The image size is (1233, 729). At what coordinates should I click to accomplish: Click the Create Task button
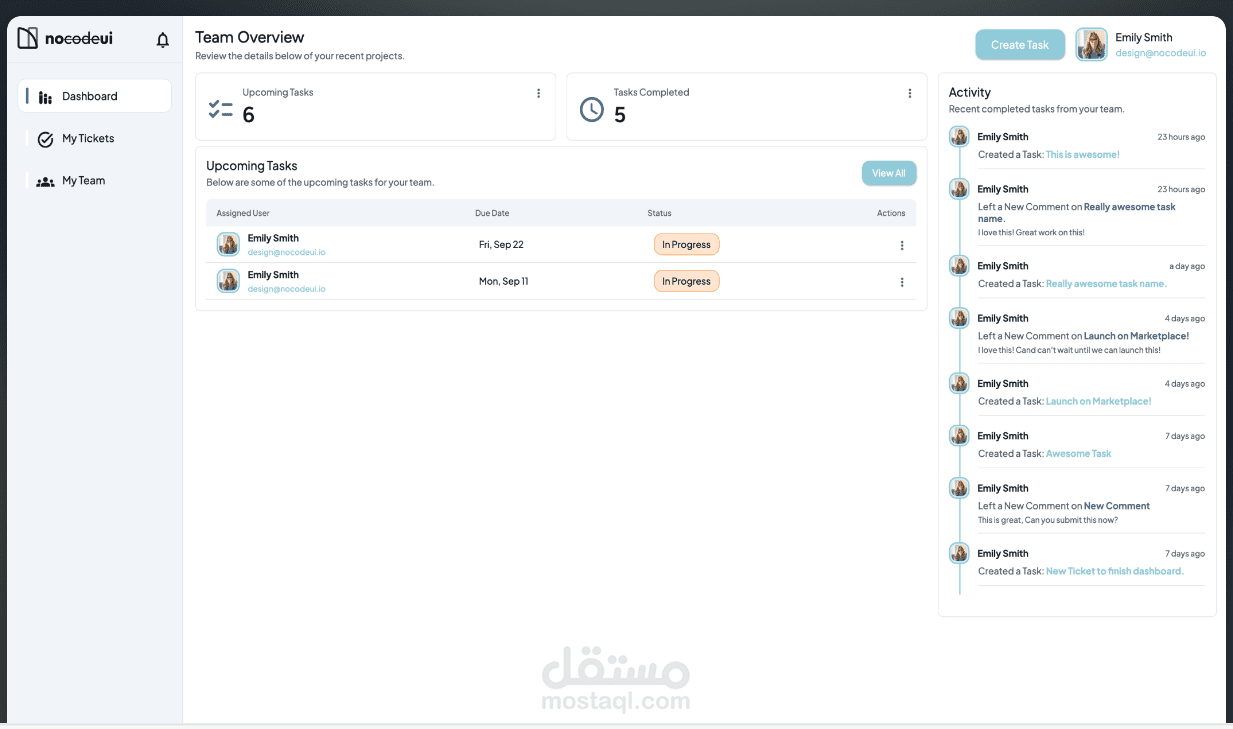click(x=1019, y=44)
